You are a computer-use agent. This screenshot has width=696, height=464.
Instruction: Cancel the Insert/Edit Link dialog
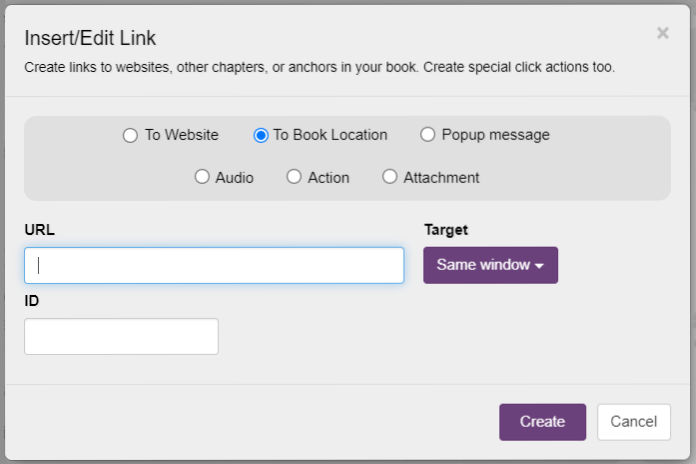633,422
